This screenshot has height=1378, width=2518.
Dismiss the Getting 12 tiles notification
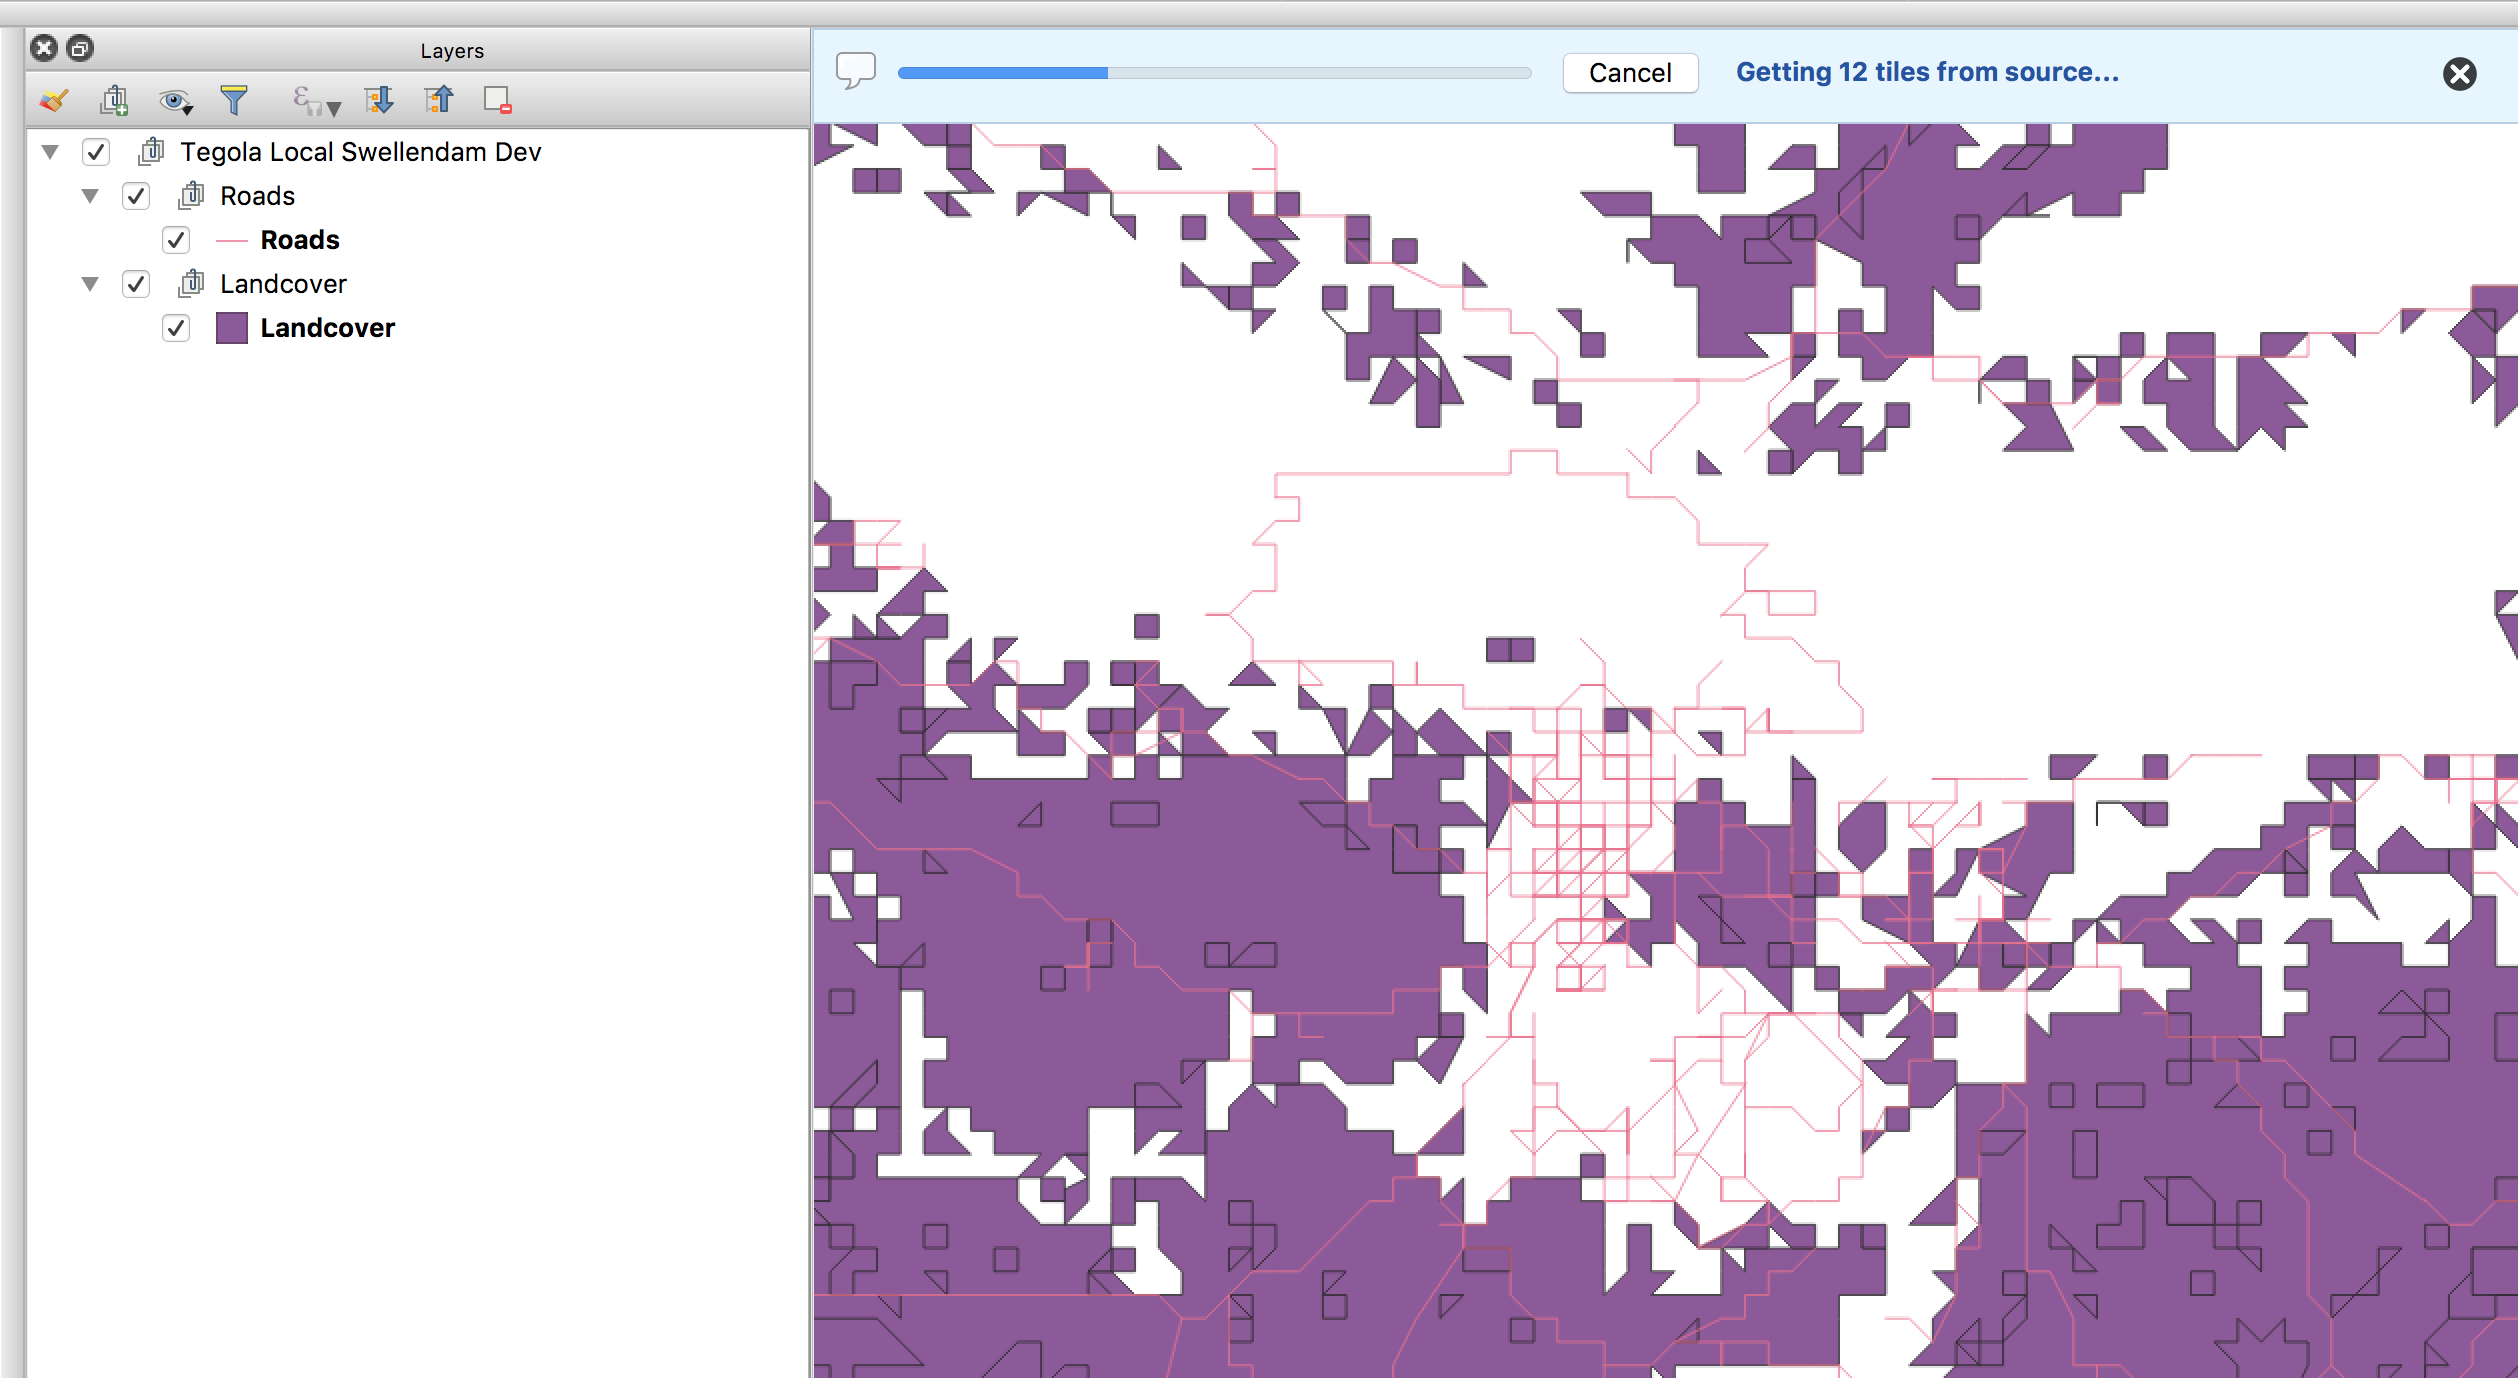tap(2460, 73)
